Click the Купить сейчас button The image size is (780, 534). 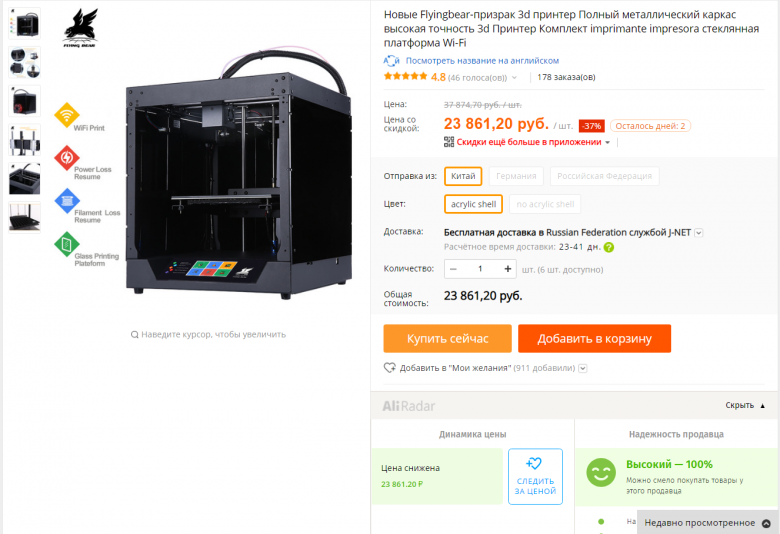tap(447, 338)
